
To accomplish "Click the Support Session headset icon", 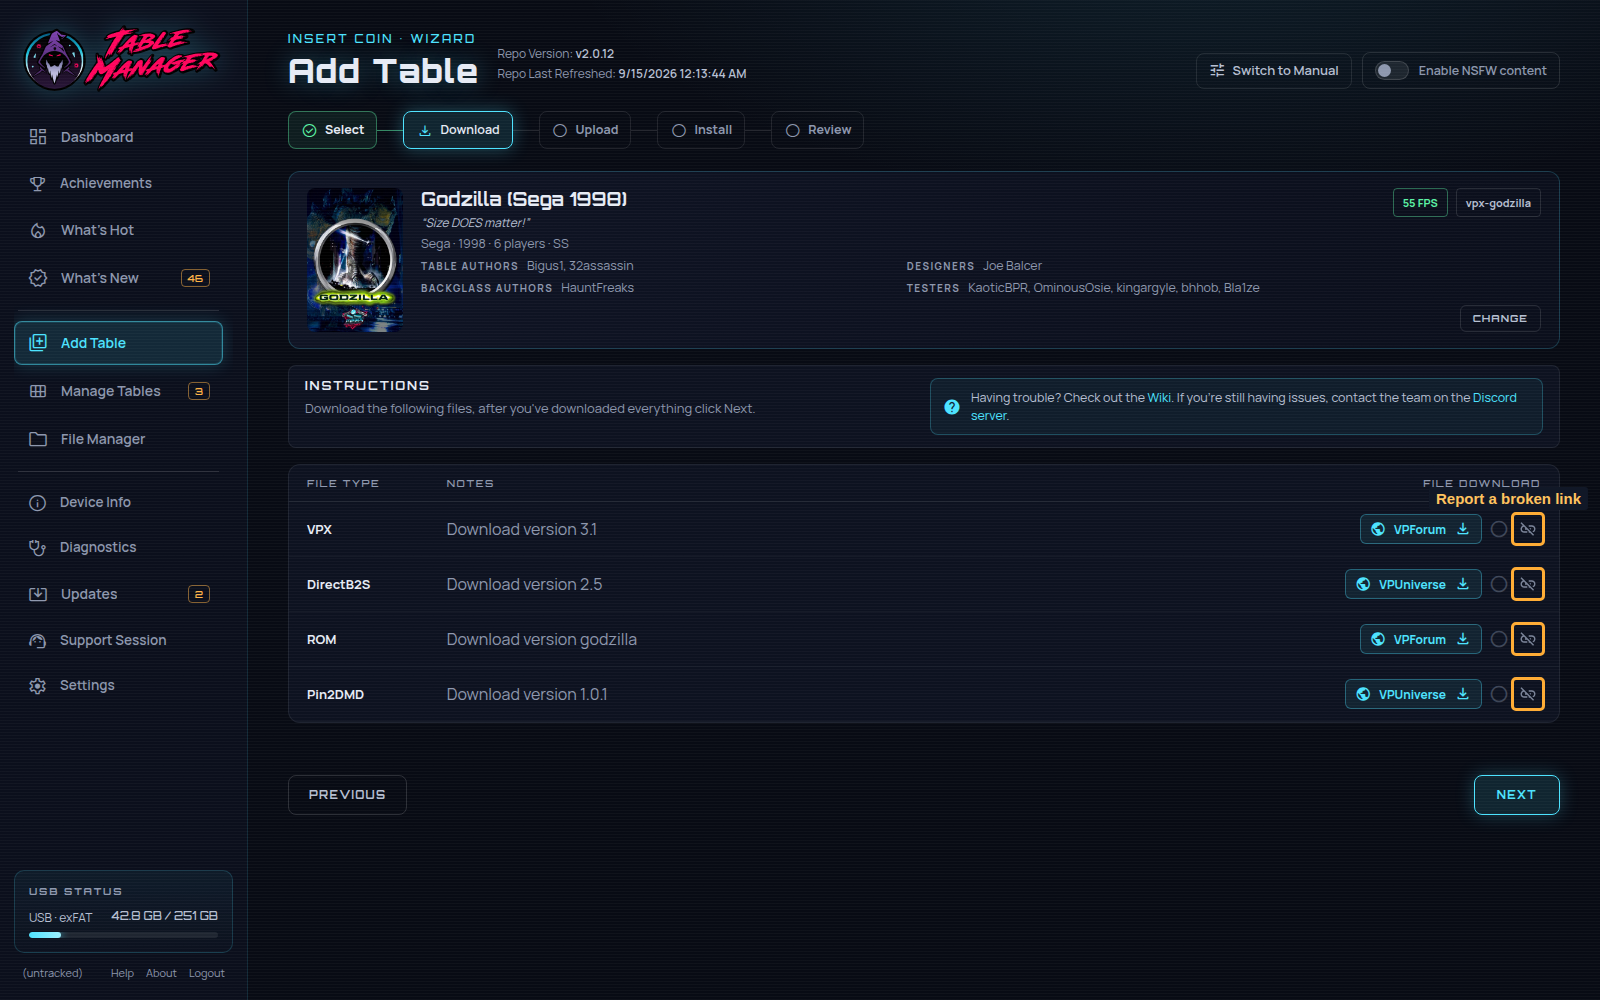I will (38, 641).
